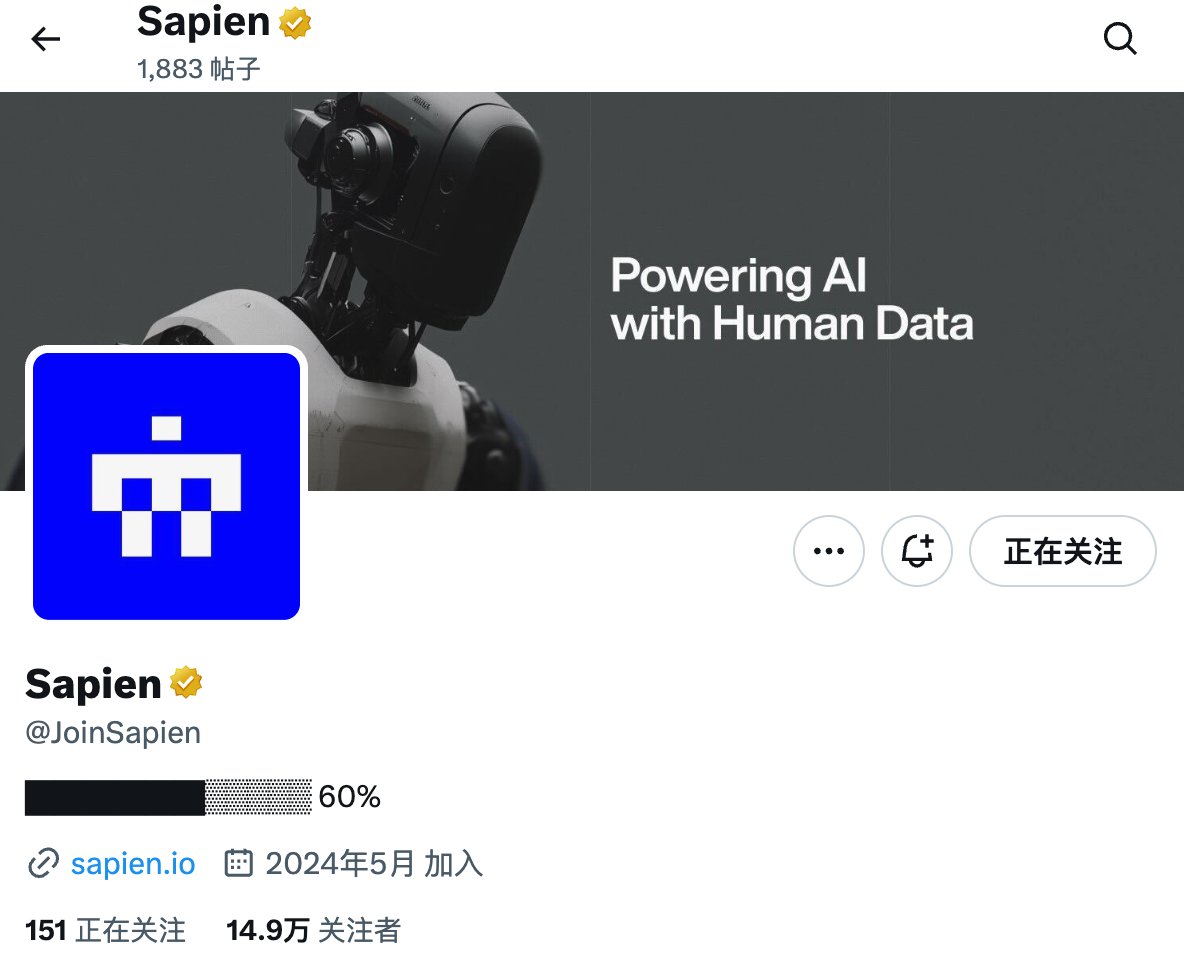Click the calendar icon next to join date
This screenshot has height=962, width=1184.
[x=239, y=863]
